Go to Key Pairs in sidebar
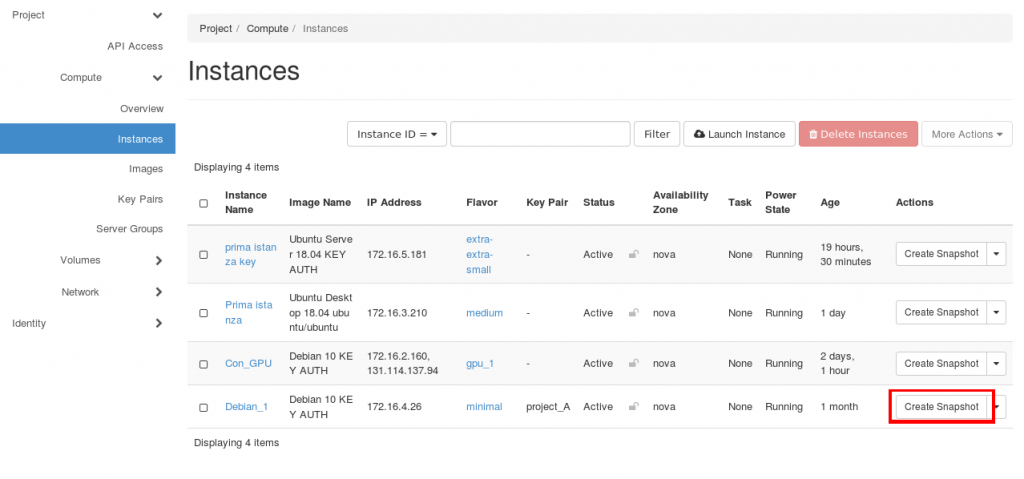The image size is (1024, 479). coord(140,199)
